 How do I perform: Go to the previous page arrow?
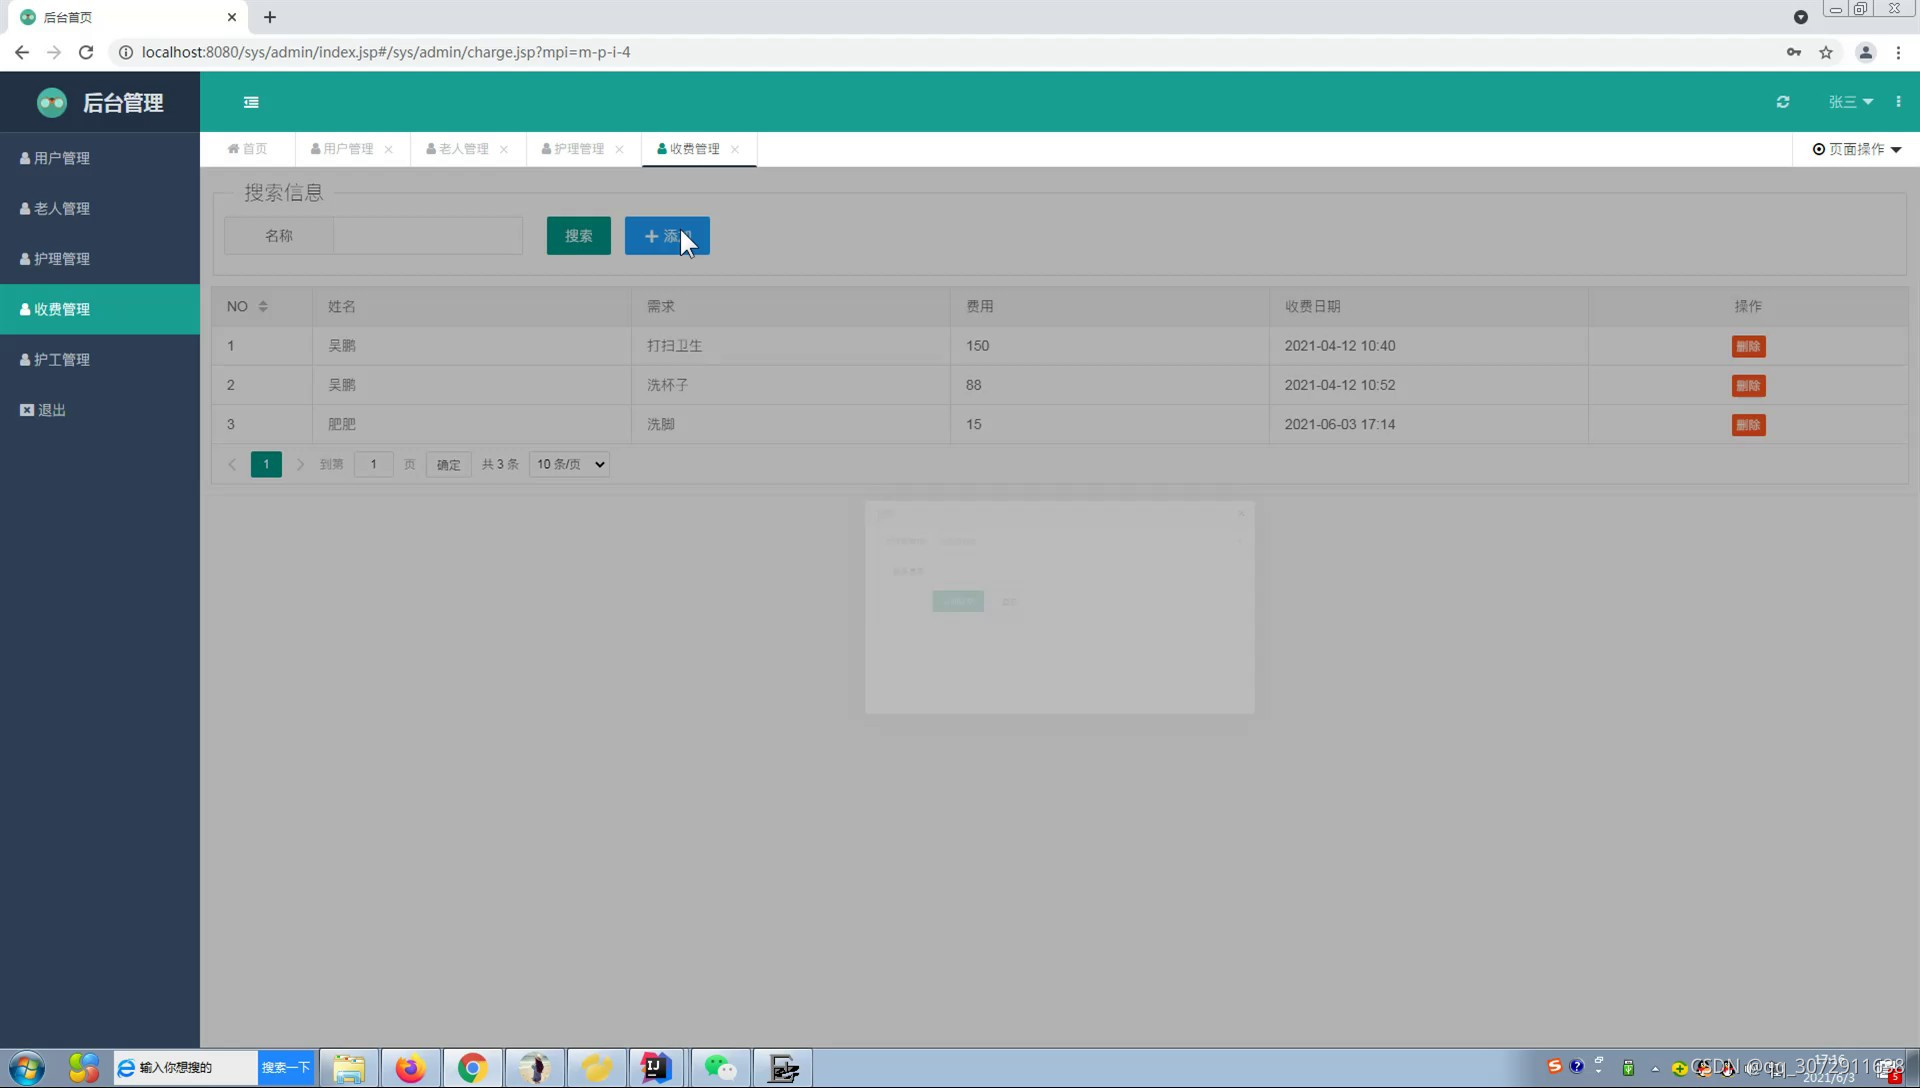tap(232, 464)
